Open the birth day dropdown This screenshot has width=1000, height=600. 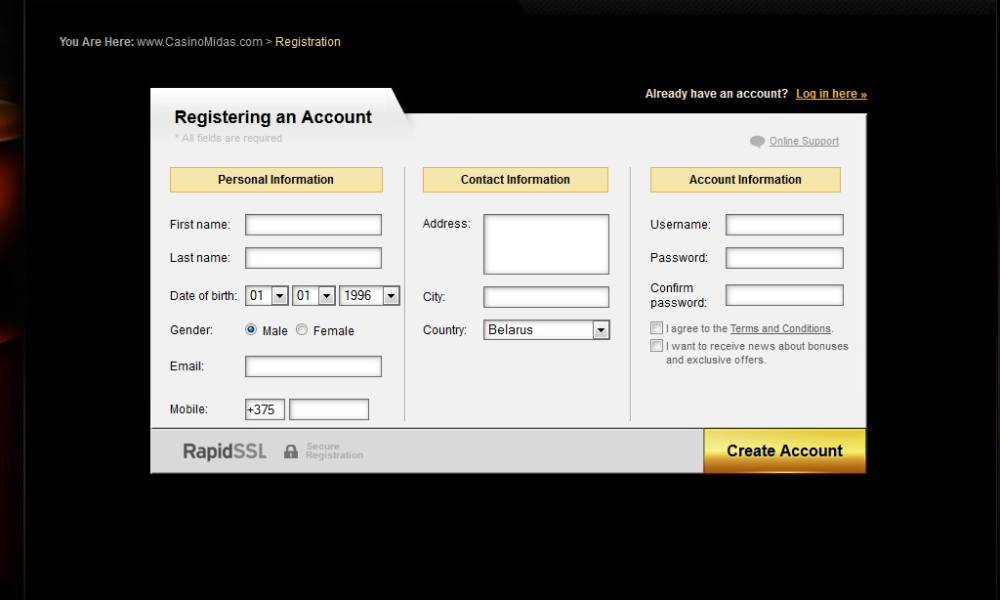click(x=279, y=296)
